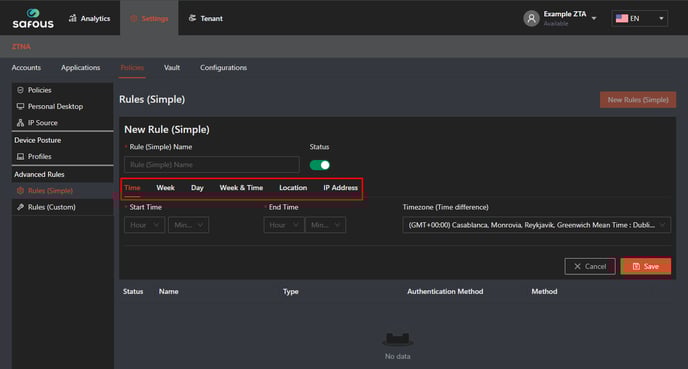Open the Settings top menu
The image size is (688, 369).
149,18
